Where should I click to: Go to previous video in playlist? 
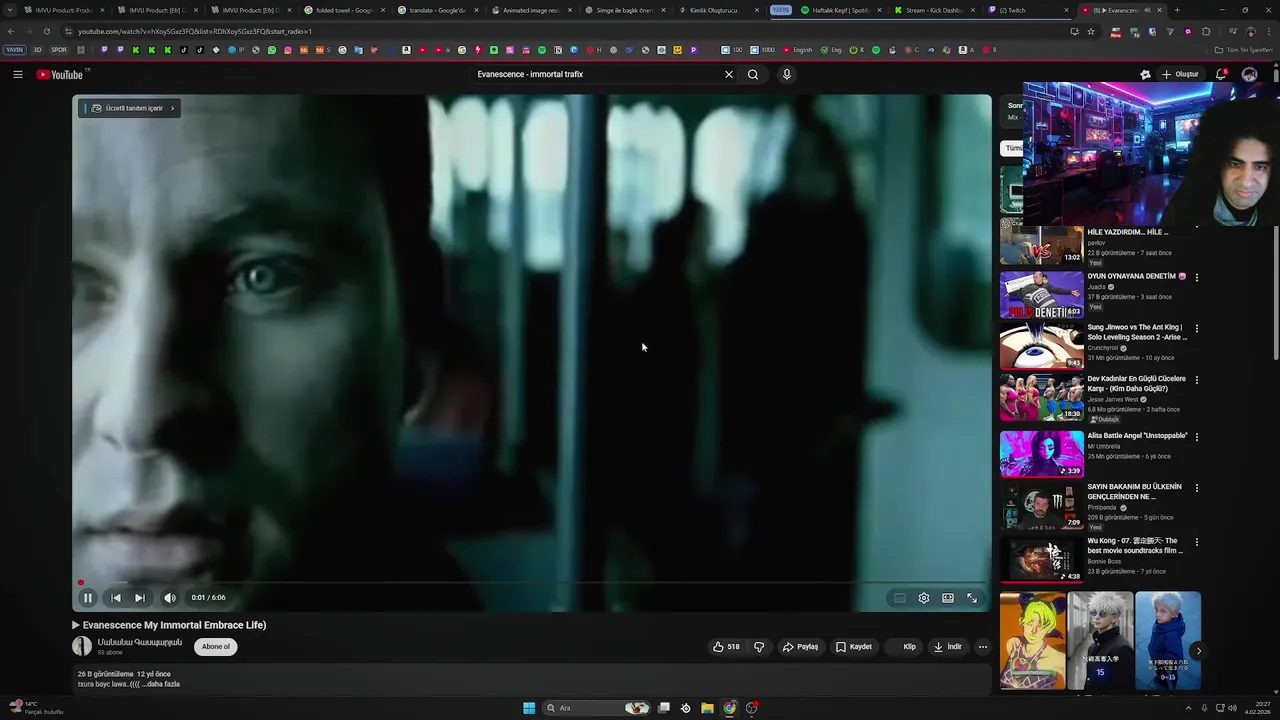tap(116, 598)
